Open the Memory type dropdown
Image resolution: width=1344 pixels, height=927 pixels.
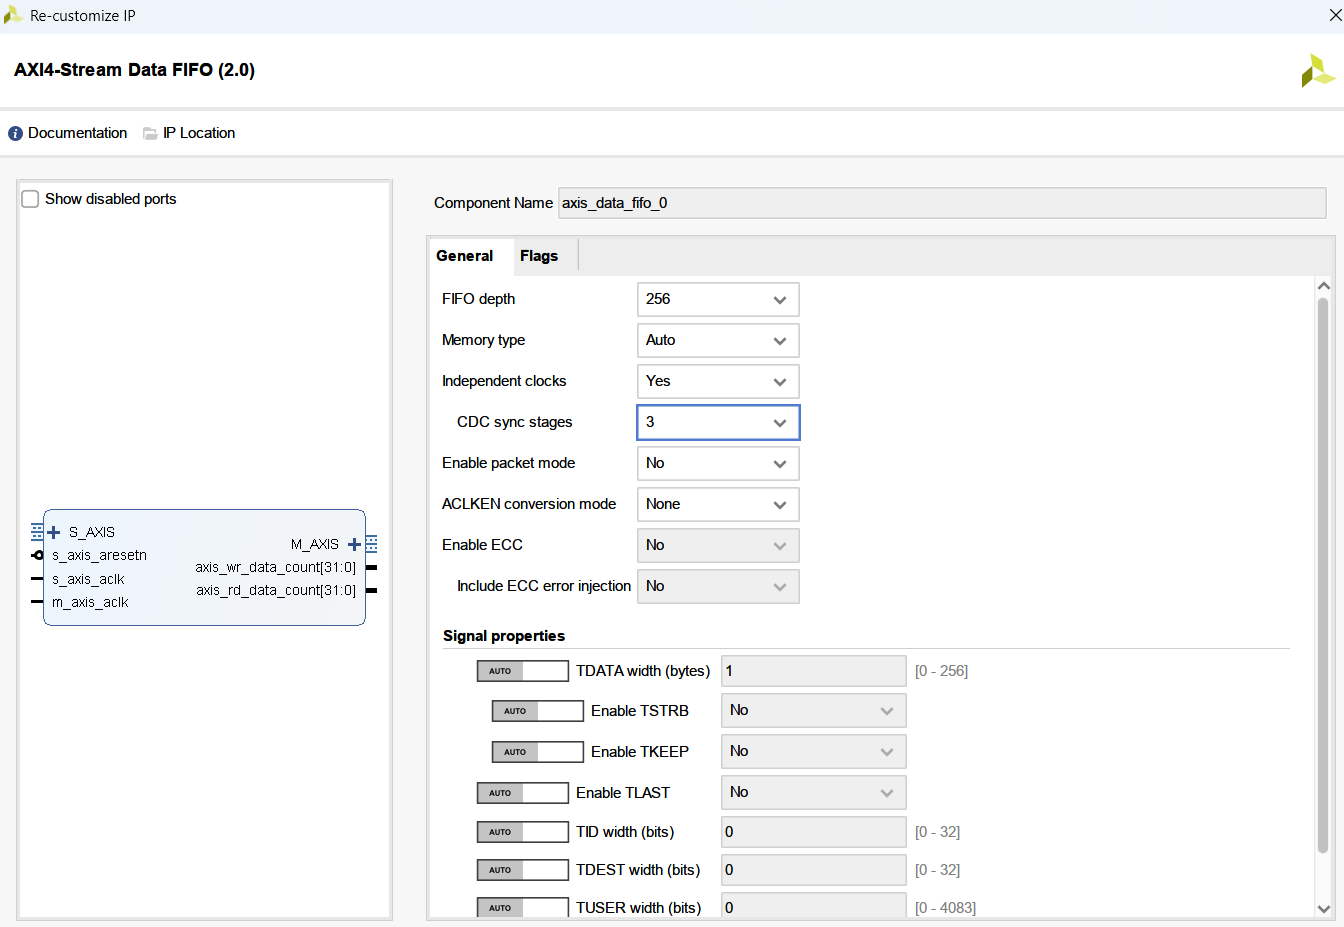[x=718, y=340]
